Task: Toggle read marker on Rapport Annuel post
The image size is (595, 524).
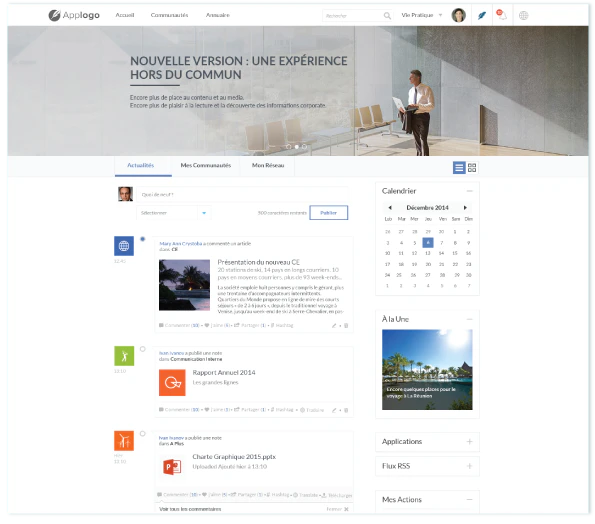Action: pyautogui.click(x=143, y=349)
